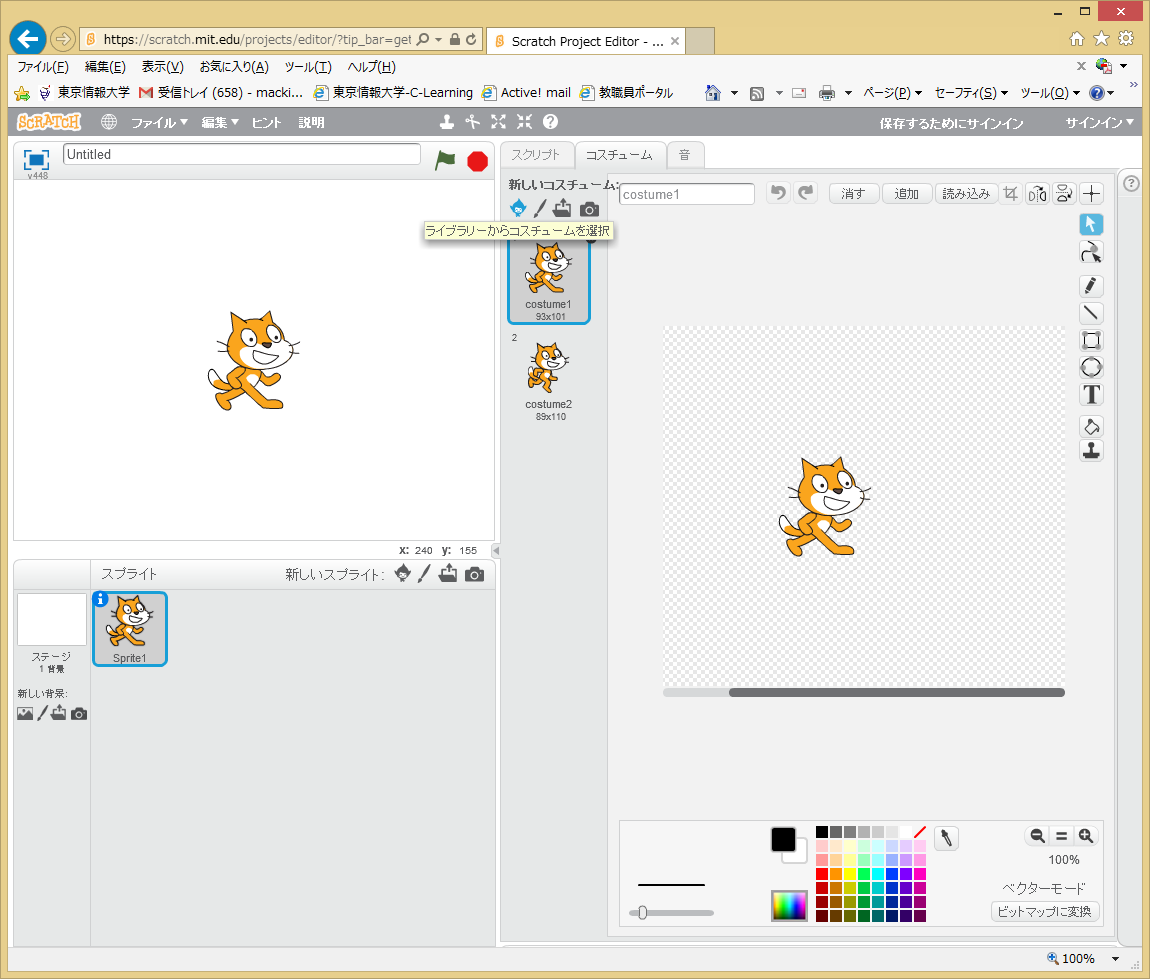Switch to the スクリプト tab
The width and height of the screenshot is (1150, 979).
(535, 155)
